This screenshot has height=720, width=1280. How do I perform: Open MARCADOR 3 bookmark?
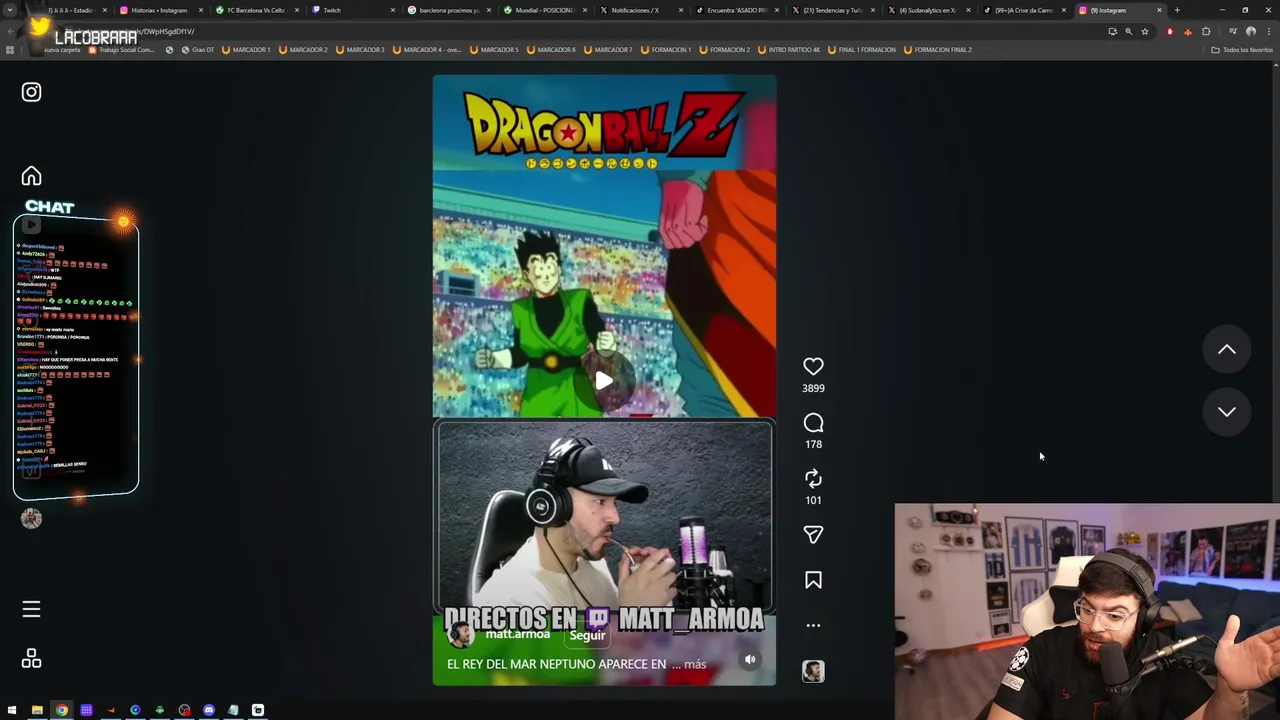[360, 50]
